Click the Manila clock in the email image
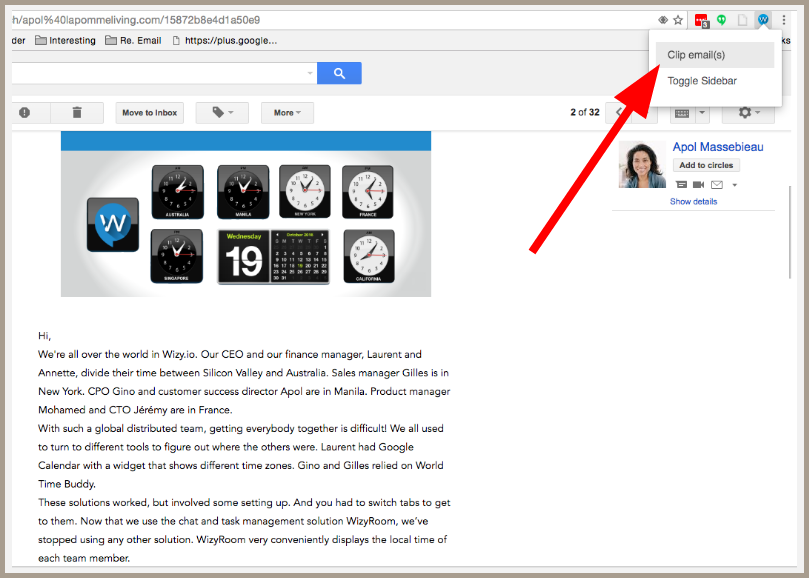Viewport: 809px width, 578px height. (243, 192)
